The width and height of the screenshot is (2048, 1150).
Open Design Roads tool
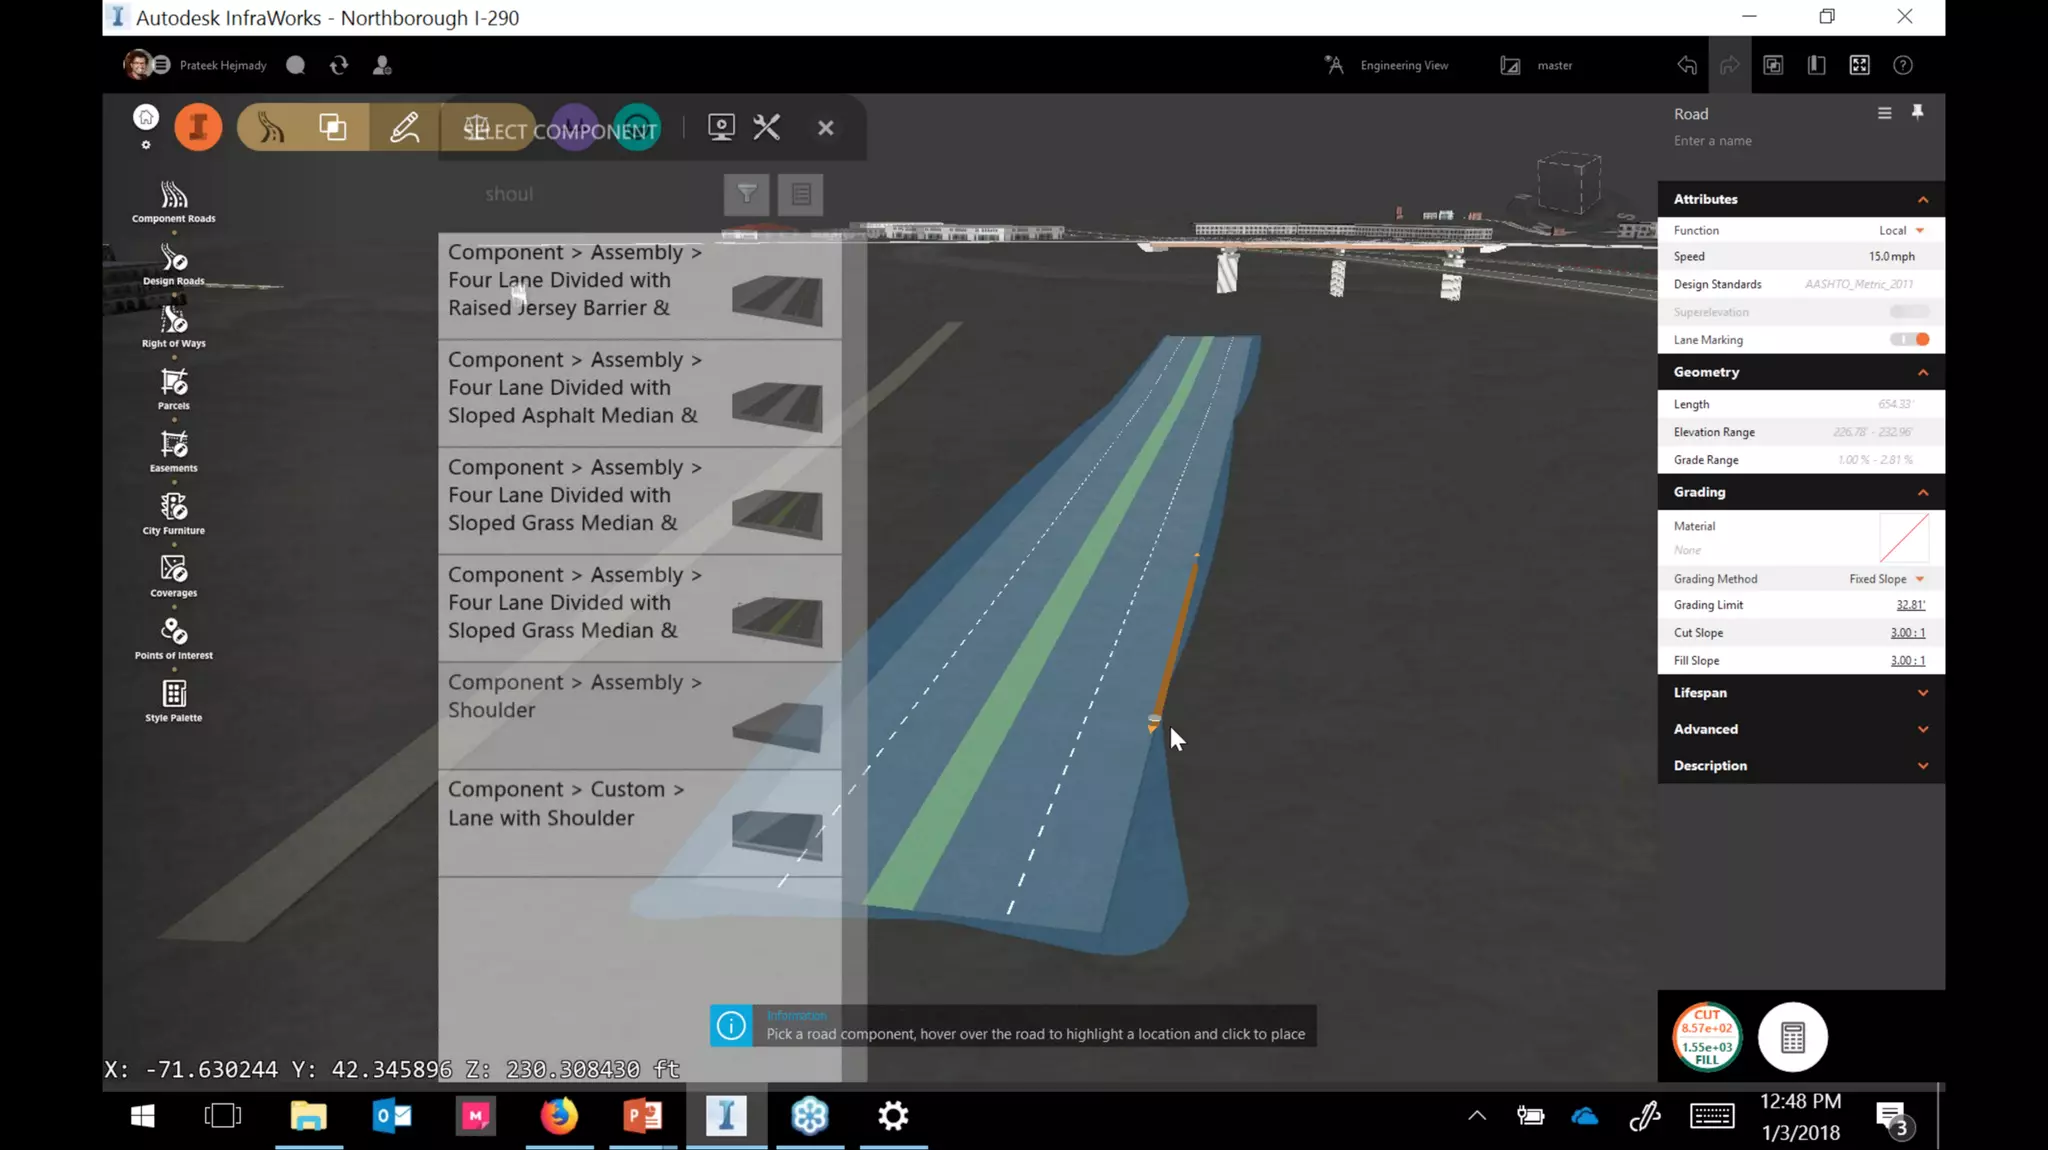pos(174,265)
